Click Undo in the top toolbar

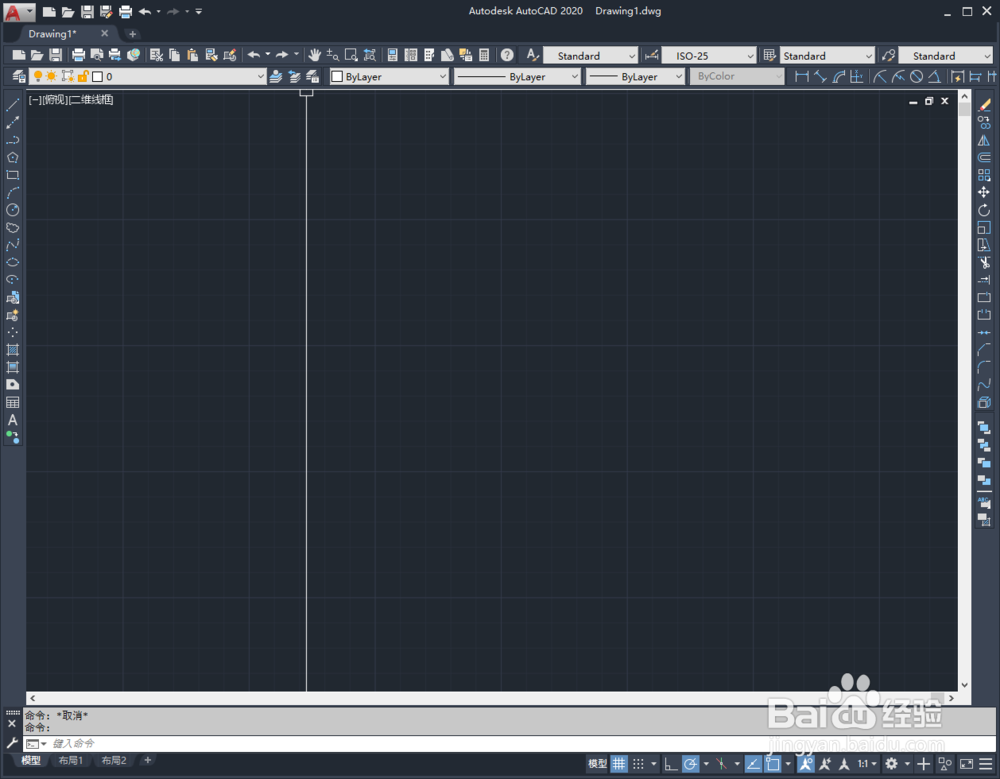tap(146, 11)
